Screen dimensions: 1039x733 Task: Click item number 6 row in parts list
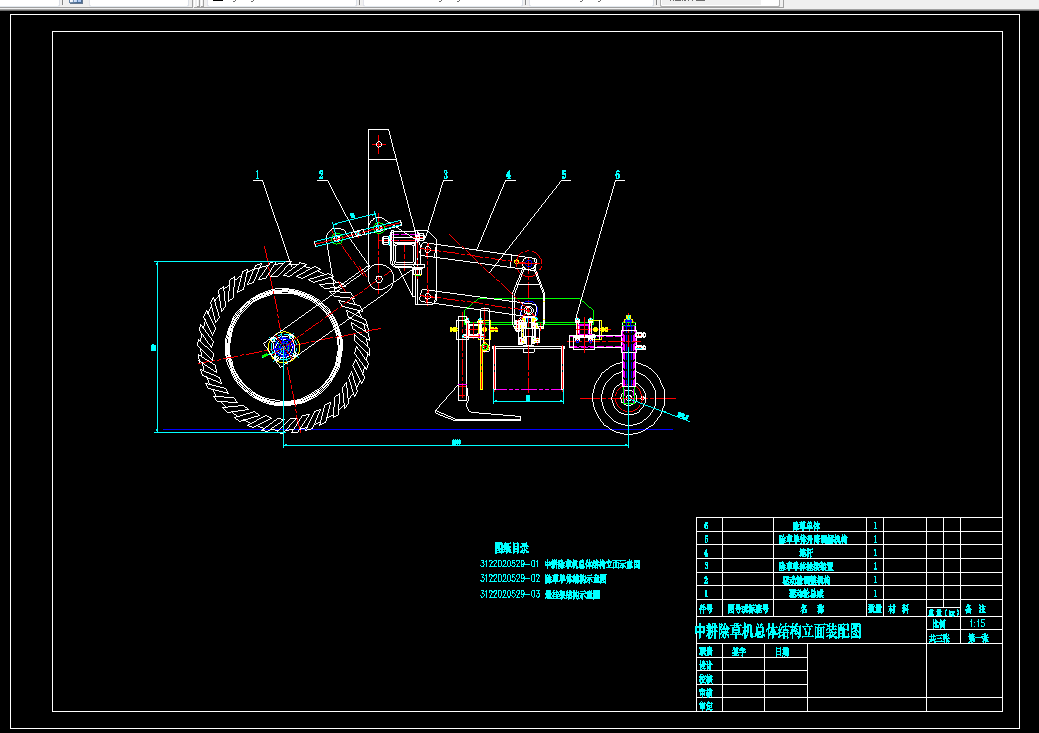(708, 525)
